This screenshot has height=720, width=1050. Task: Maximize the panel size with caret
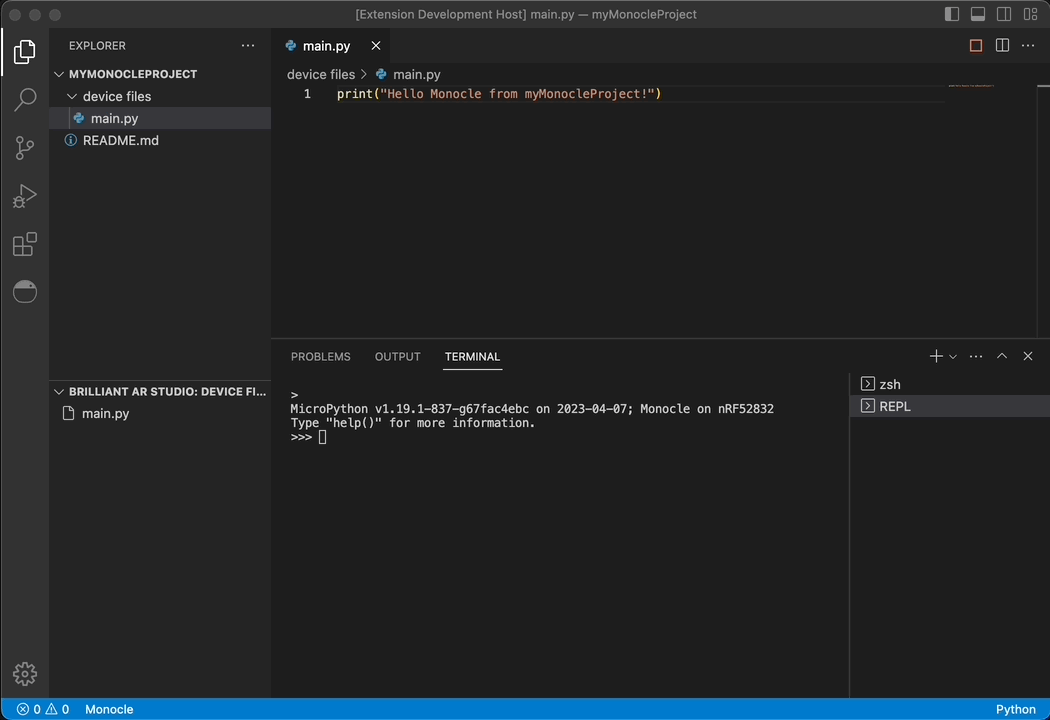(1002, 356)
